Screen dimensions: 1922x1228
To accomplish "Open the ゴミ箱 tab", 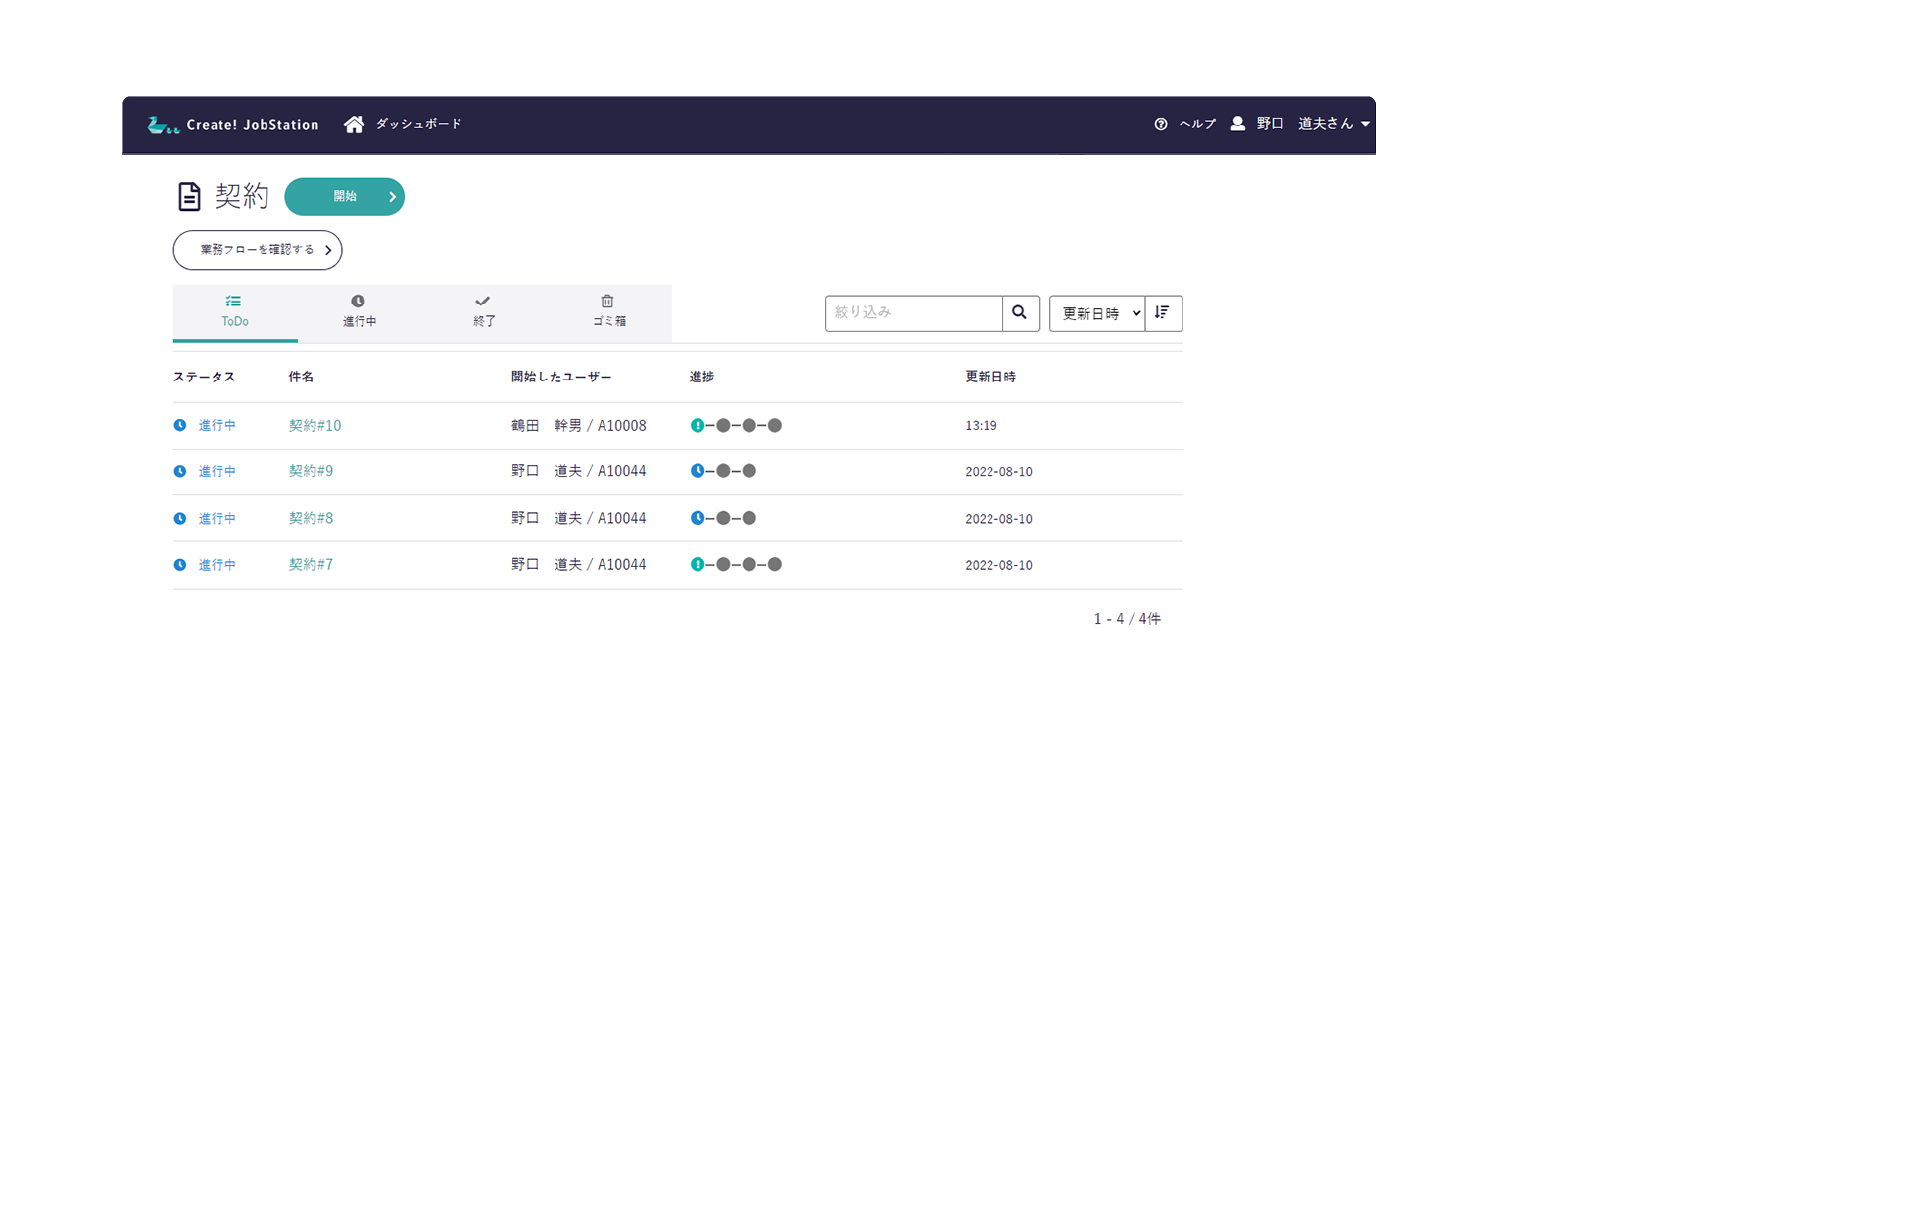I will pyautogui.click(x=609, y=312).
